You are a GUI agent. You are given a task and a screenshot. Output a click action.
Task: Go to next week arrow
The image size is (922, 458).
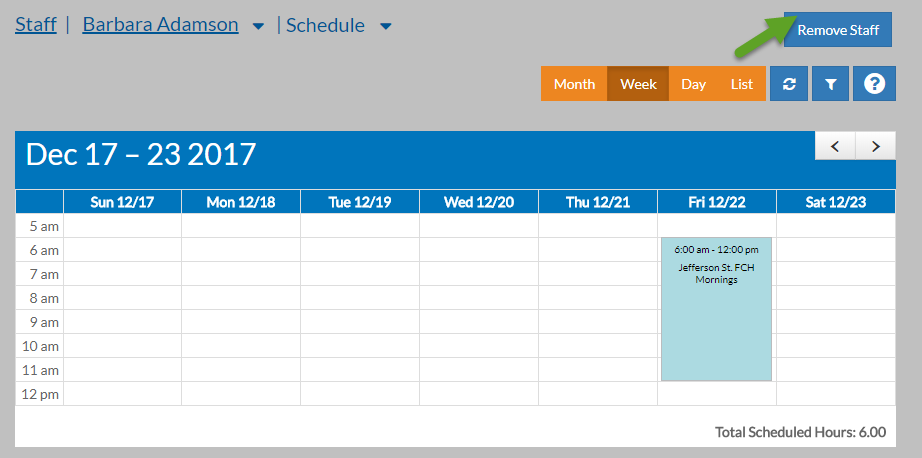point(876,146)
